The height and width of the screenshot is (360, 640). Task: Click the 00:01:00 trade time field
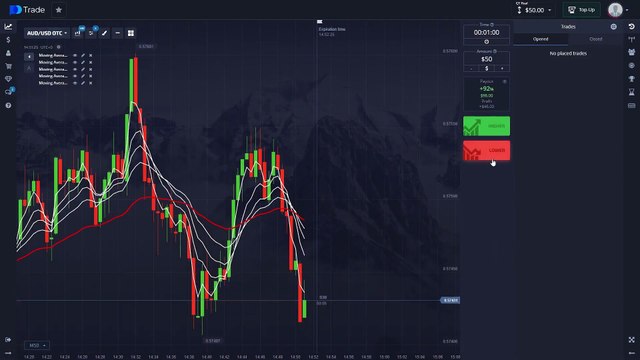point(486,32)
